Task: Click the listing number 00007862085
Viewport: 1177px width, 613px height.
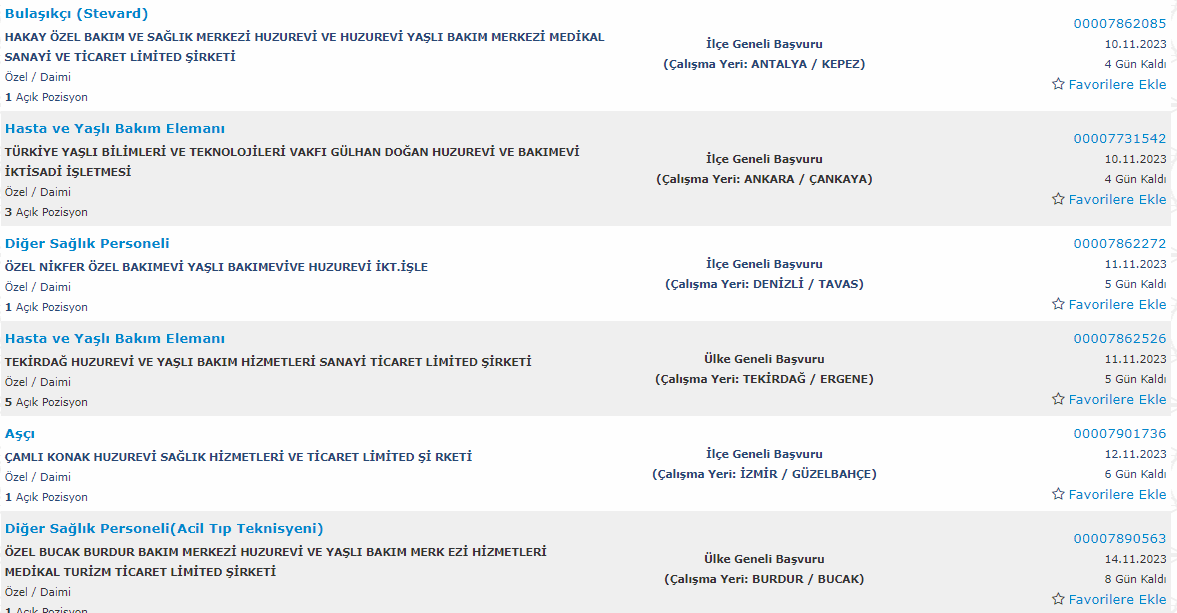Action: click(x=1120, y=23)
